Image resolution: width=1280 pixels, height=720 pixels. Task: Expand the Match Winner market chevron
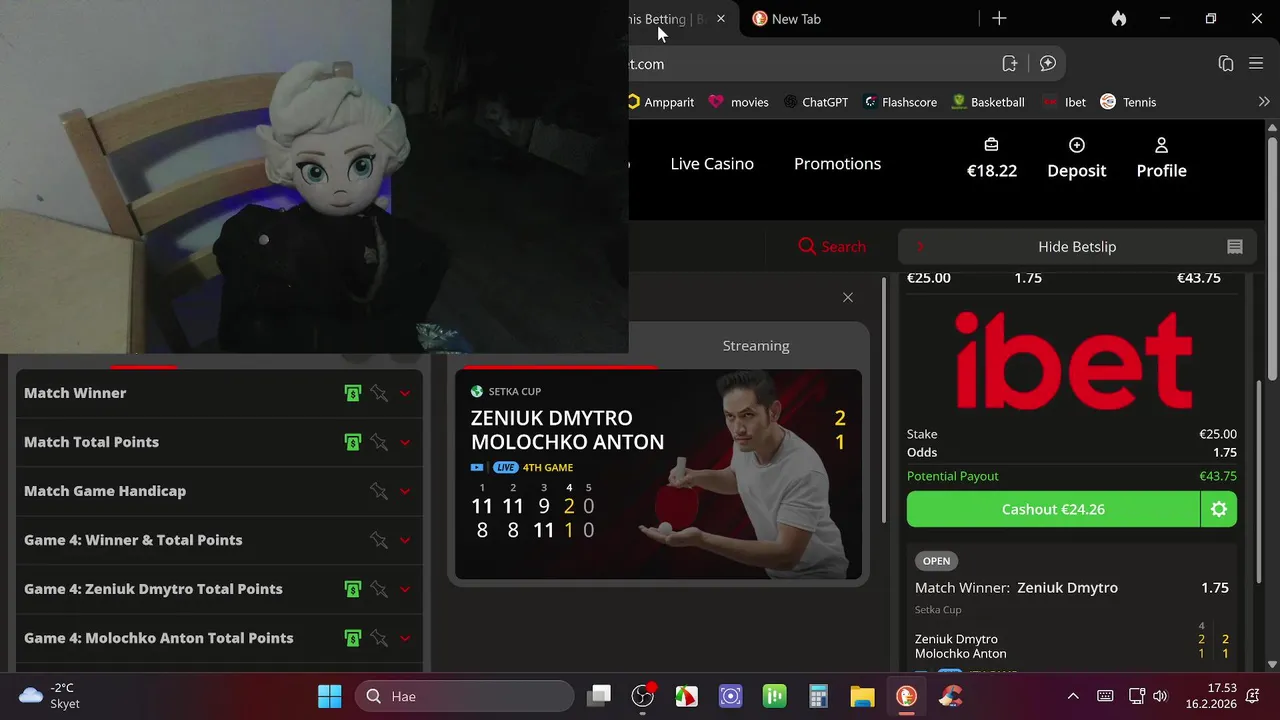pos(405,394)
